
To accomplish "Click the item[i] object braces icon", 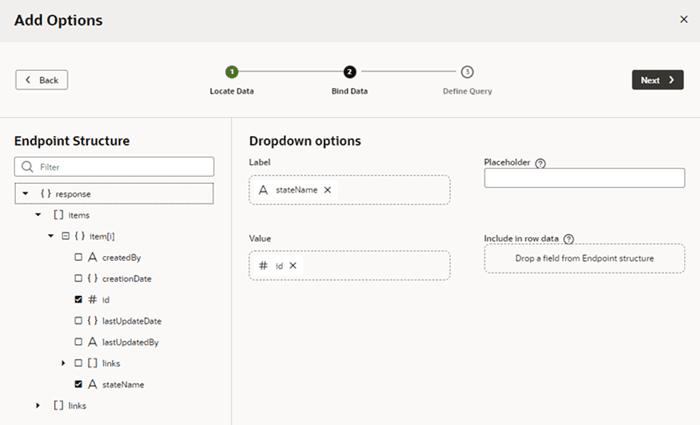I will (x=79, y=236).
